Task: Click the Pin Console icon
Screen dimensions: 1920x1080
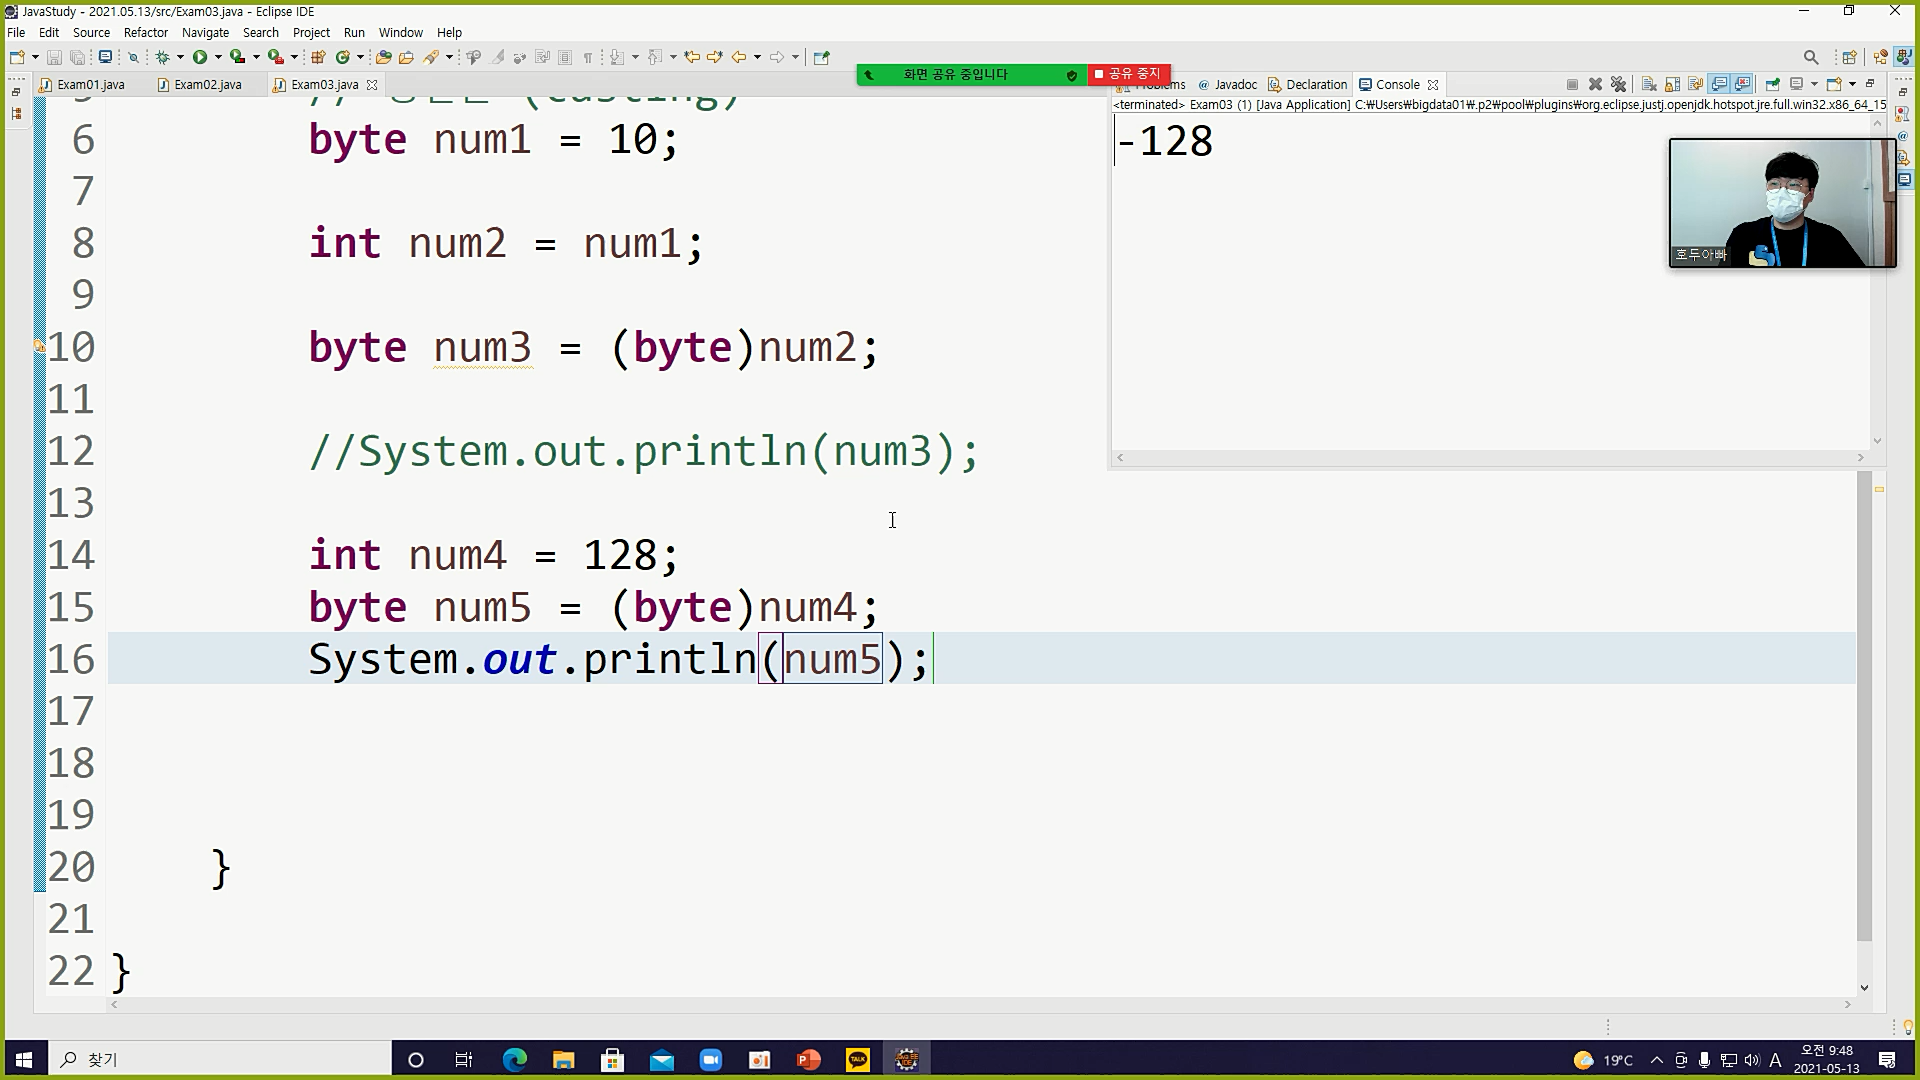Action: coord(1772,84)
